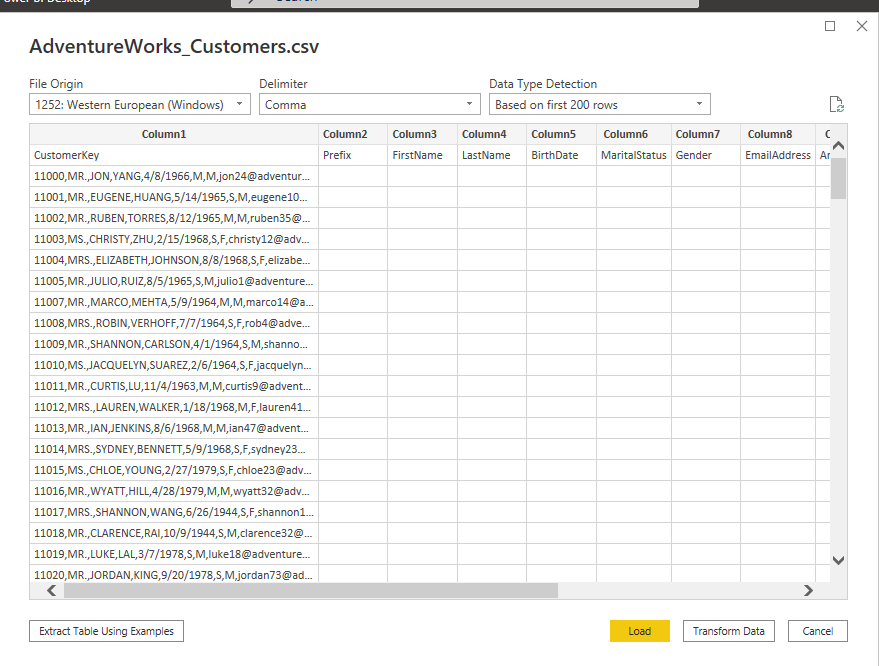Open the Delimiter dropdown showing Comma

click(x=369, y=104)
